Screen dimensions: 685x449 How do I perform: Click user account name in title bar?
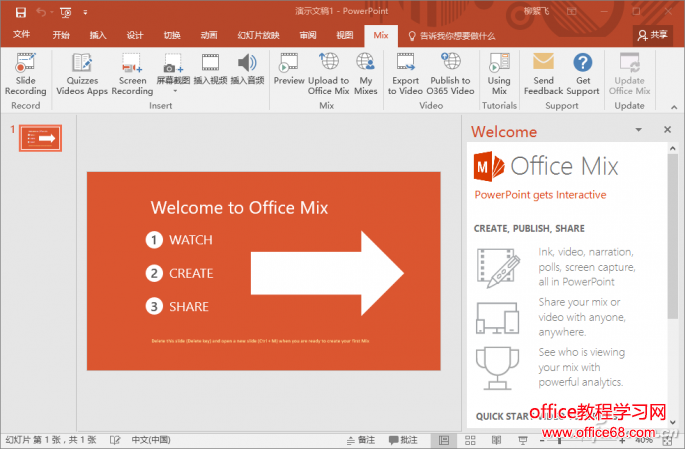[536, 11]
